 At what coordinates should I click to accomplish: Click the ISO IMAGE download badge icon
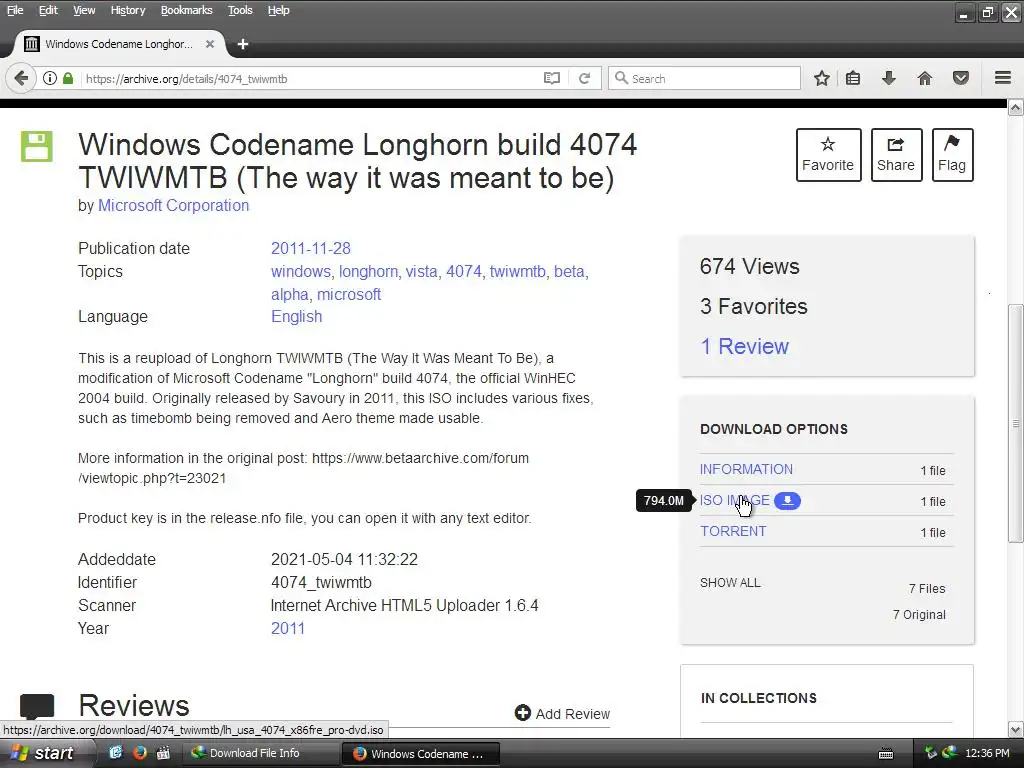(x=788, y=501)
